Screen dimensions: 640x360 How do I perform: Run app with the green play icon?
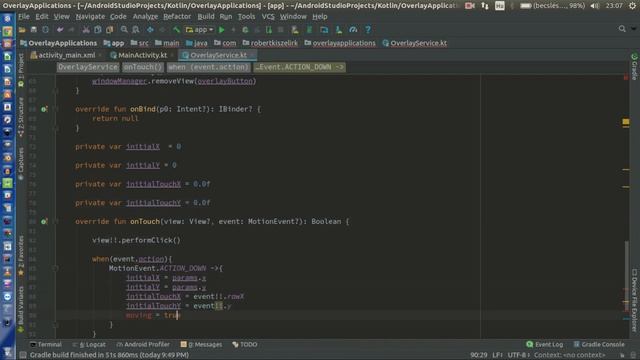pos(222,30)
